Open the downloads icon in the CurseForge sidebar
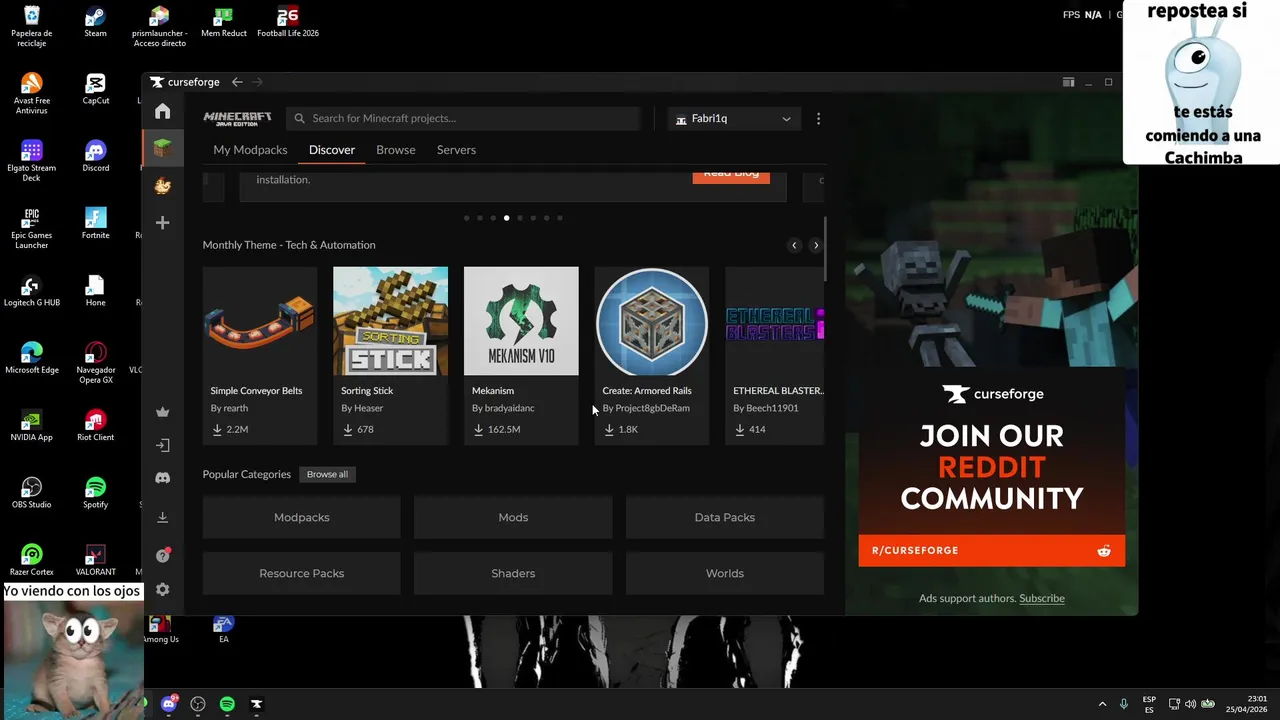1280x720 pixels. pyautogui.click(x=162, y=517)
